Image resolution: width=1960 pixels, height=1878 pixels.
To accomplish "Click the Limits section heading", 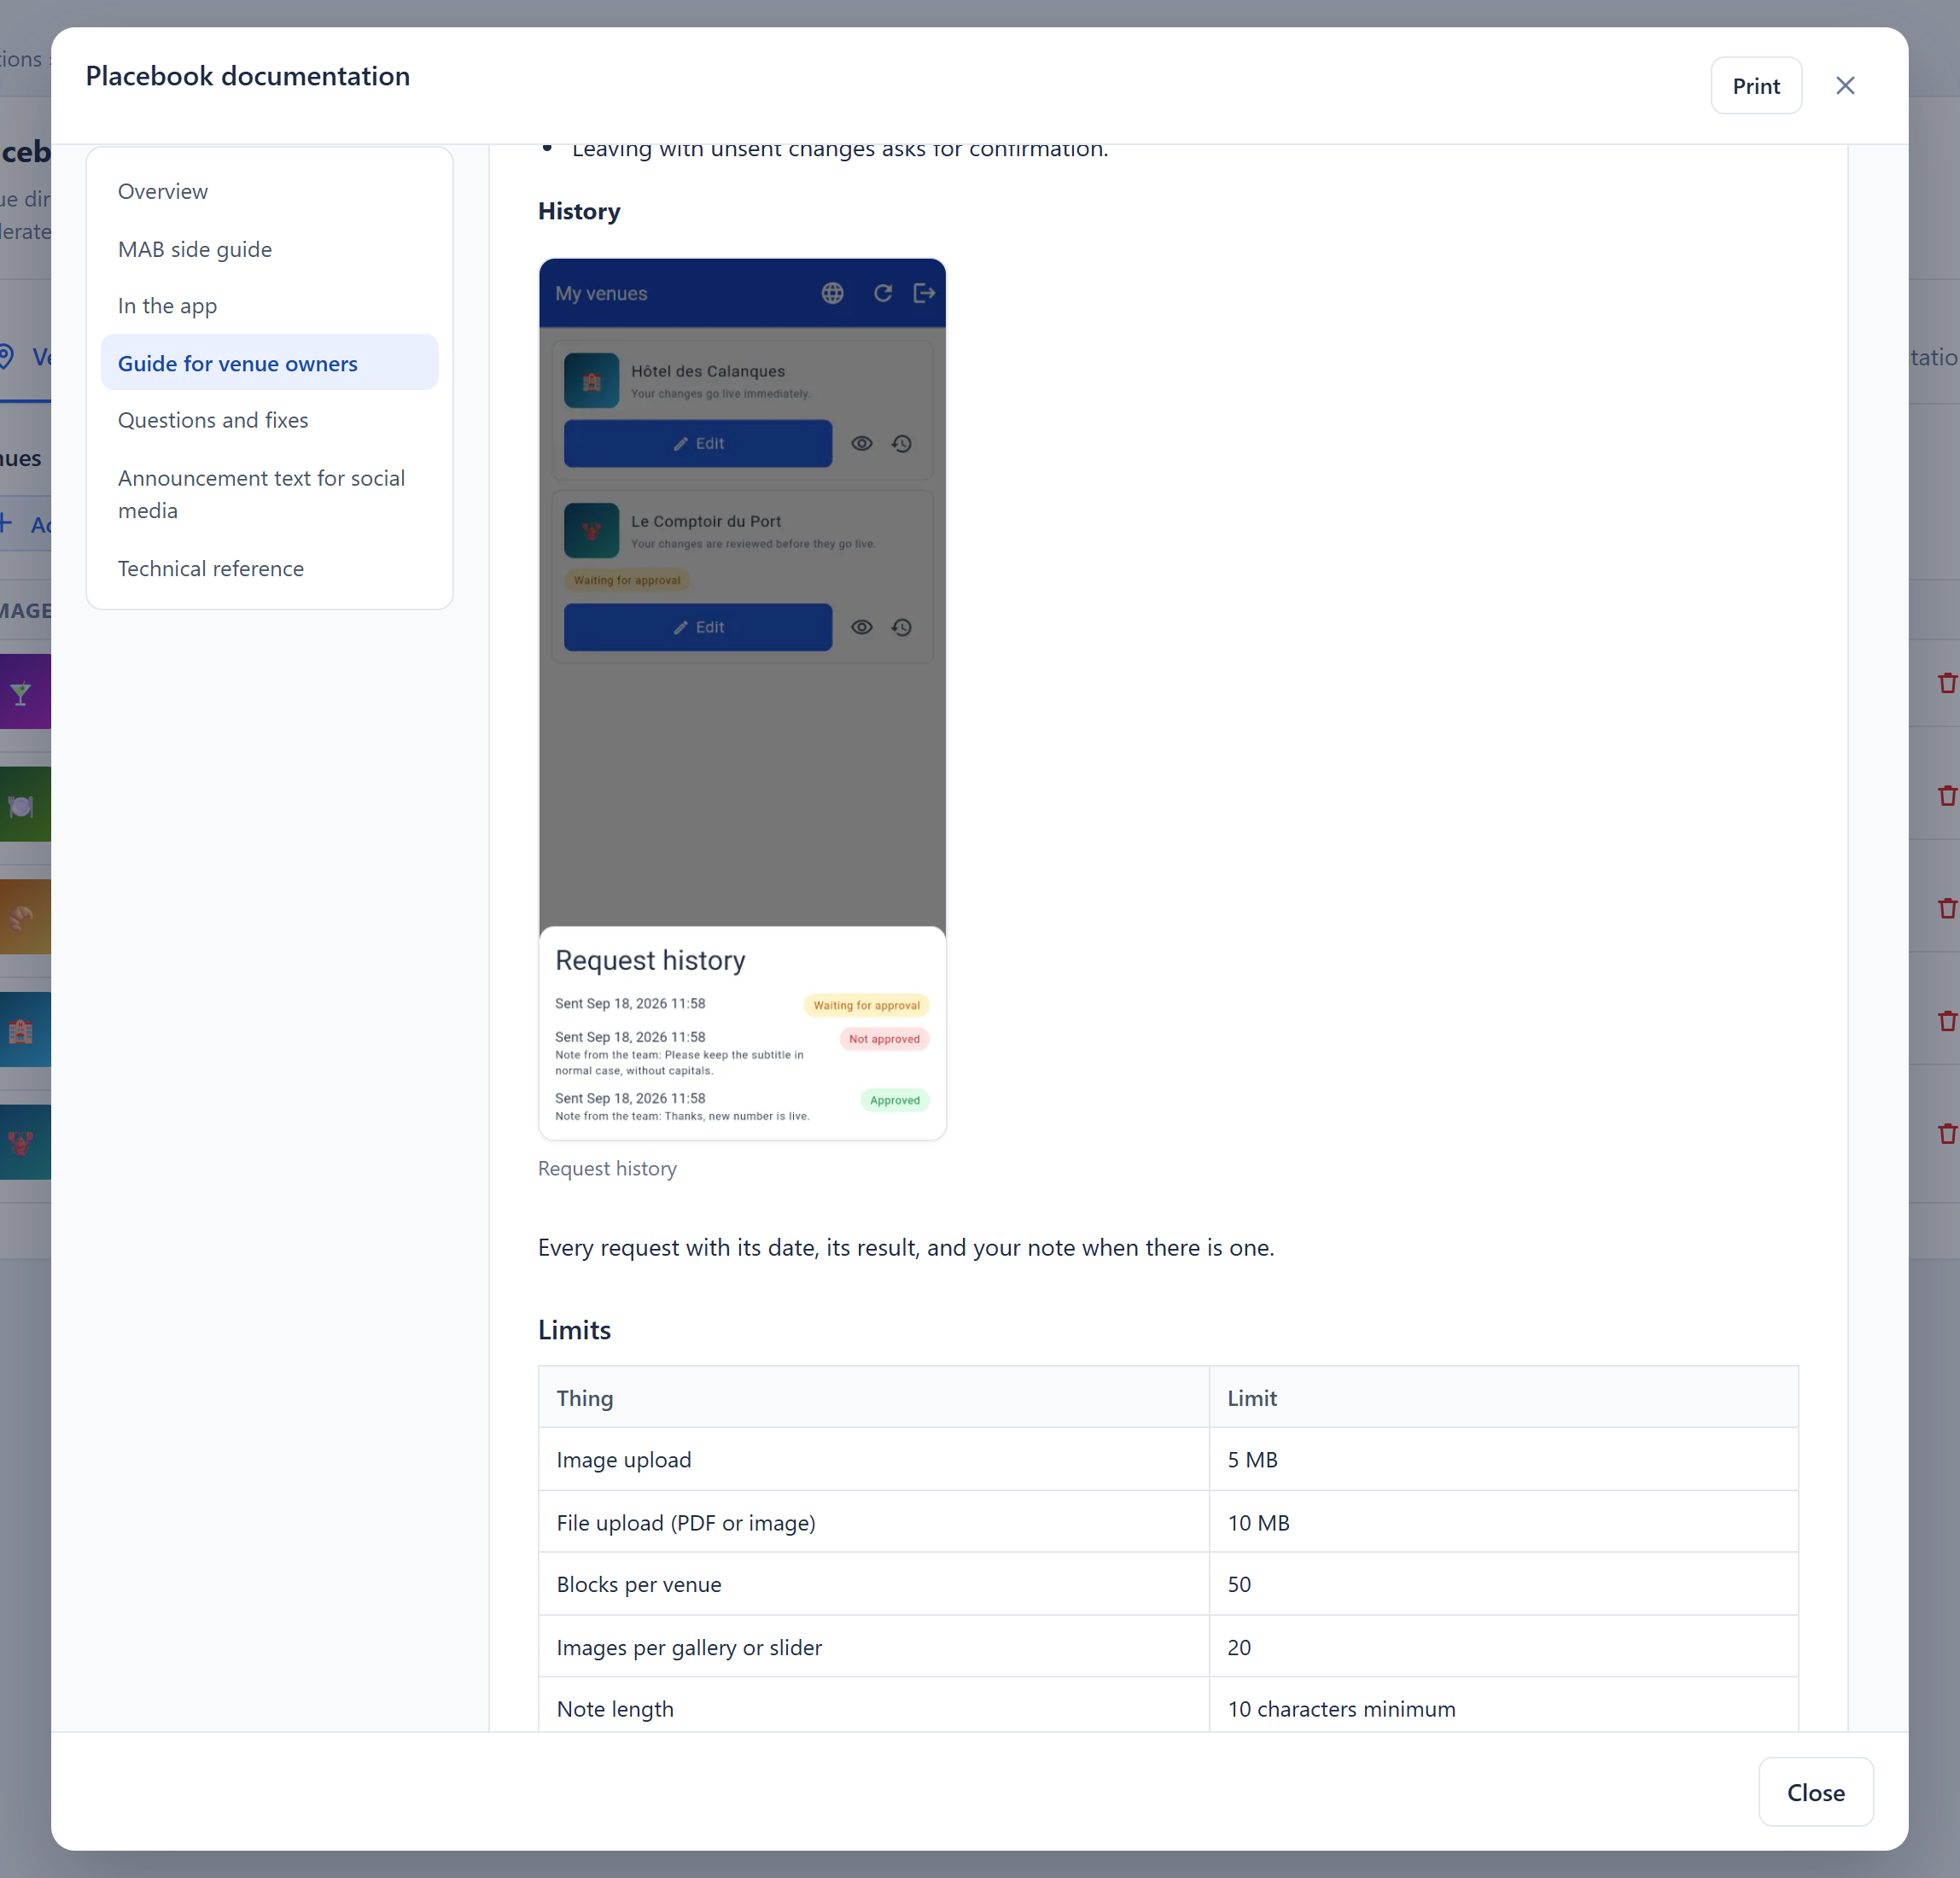I will click(574, 1329).
